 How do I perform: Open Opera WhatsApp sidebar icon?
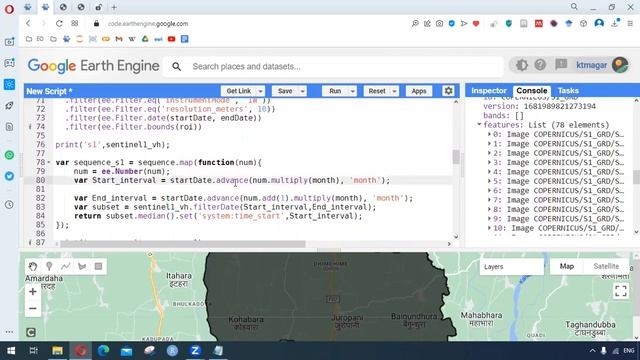point(9,155)
